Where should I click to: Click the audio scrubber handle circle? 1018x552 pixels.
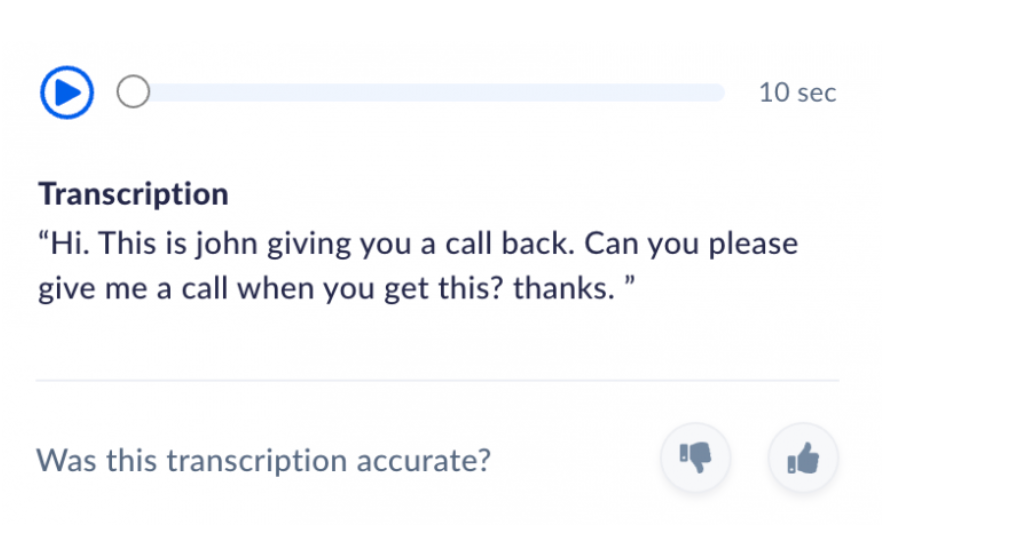[133, 93]
